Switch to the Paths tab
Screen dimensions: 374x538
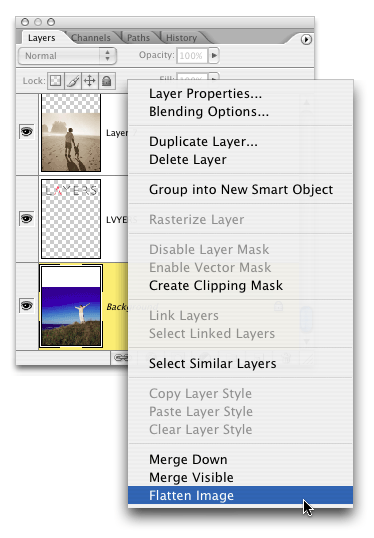point(138,38)
